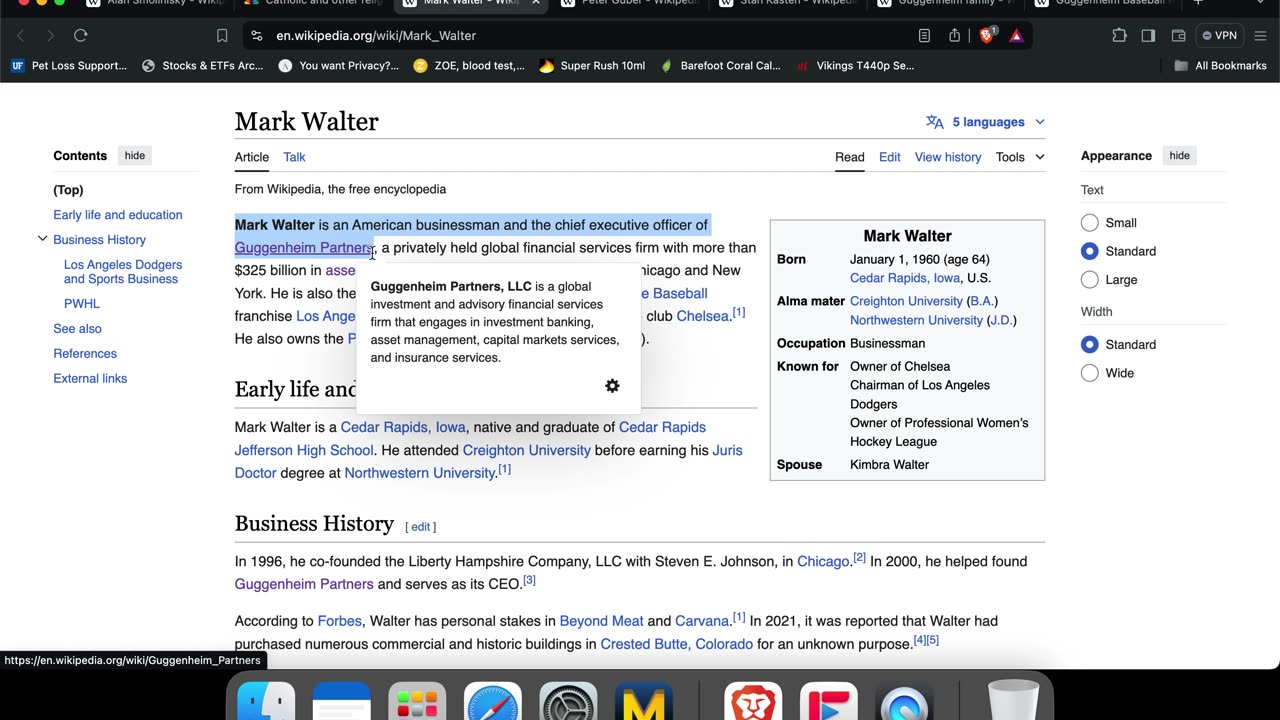Open Forbes link in article
The width and height of the screenshot is (1280, 720).
[339, 621]
